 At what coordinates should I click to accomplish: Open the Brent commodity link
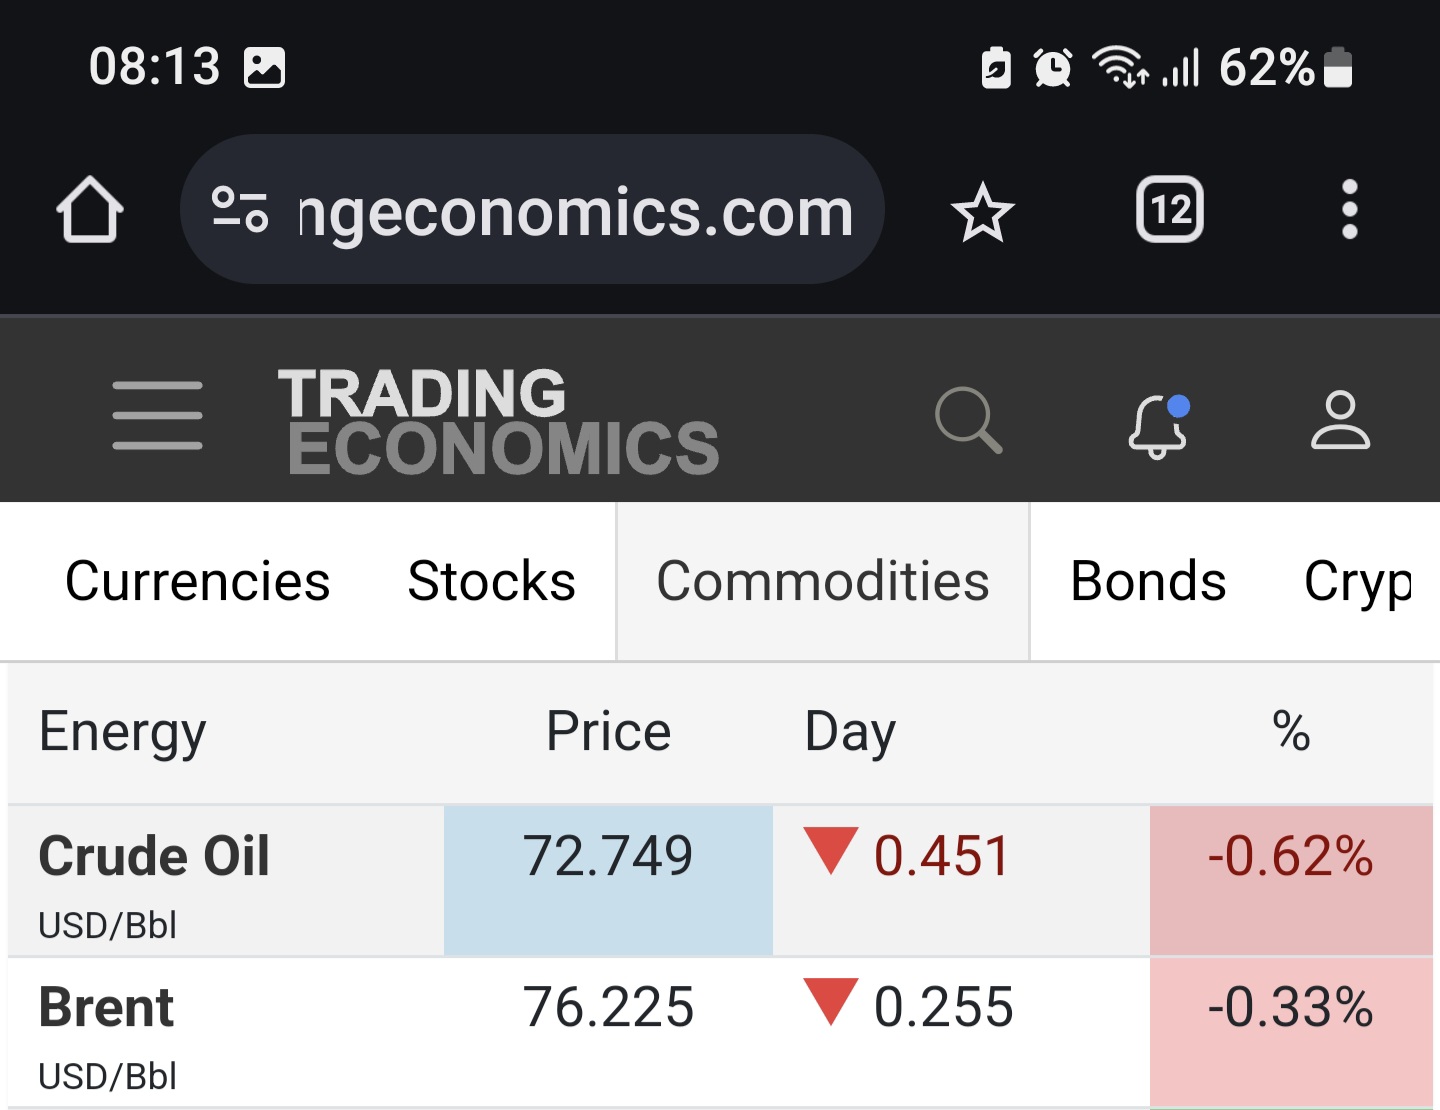pyautogui.click(x=106, y=1007)
